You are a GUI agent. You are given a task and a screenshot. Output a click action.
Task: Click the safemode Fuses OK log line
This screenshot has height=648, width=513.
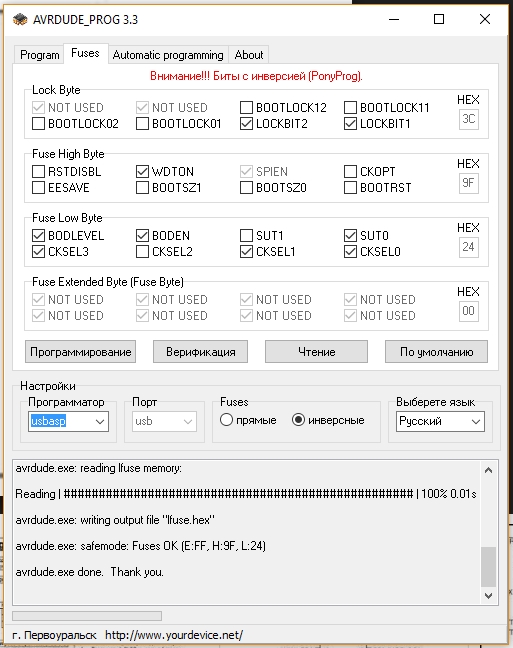(141, 546)
